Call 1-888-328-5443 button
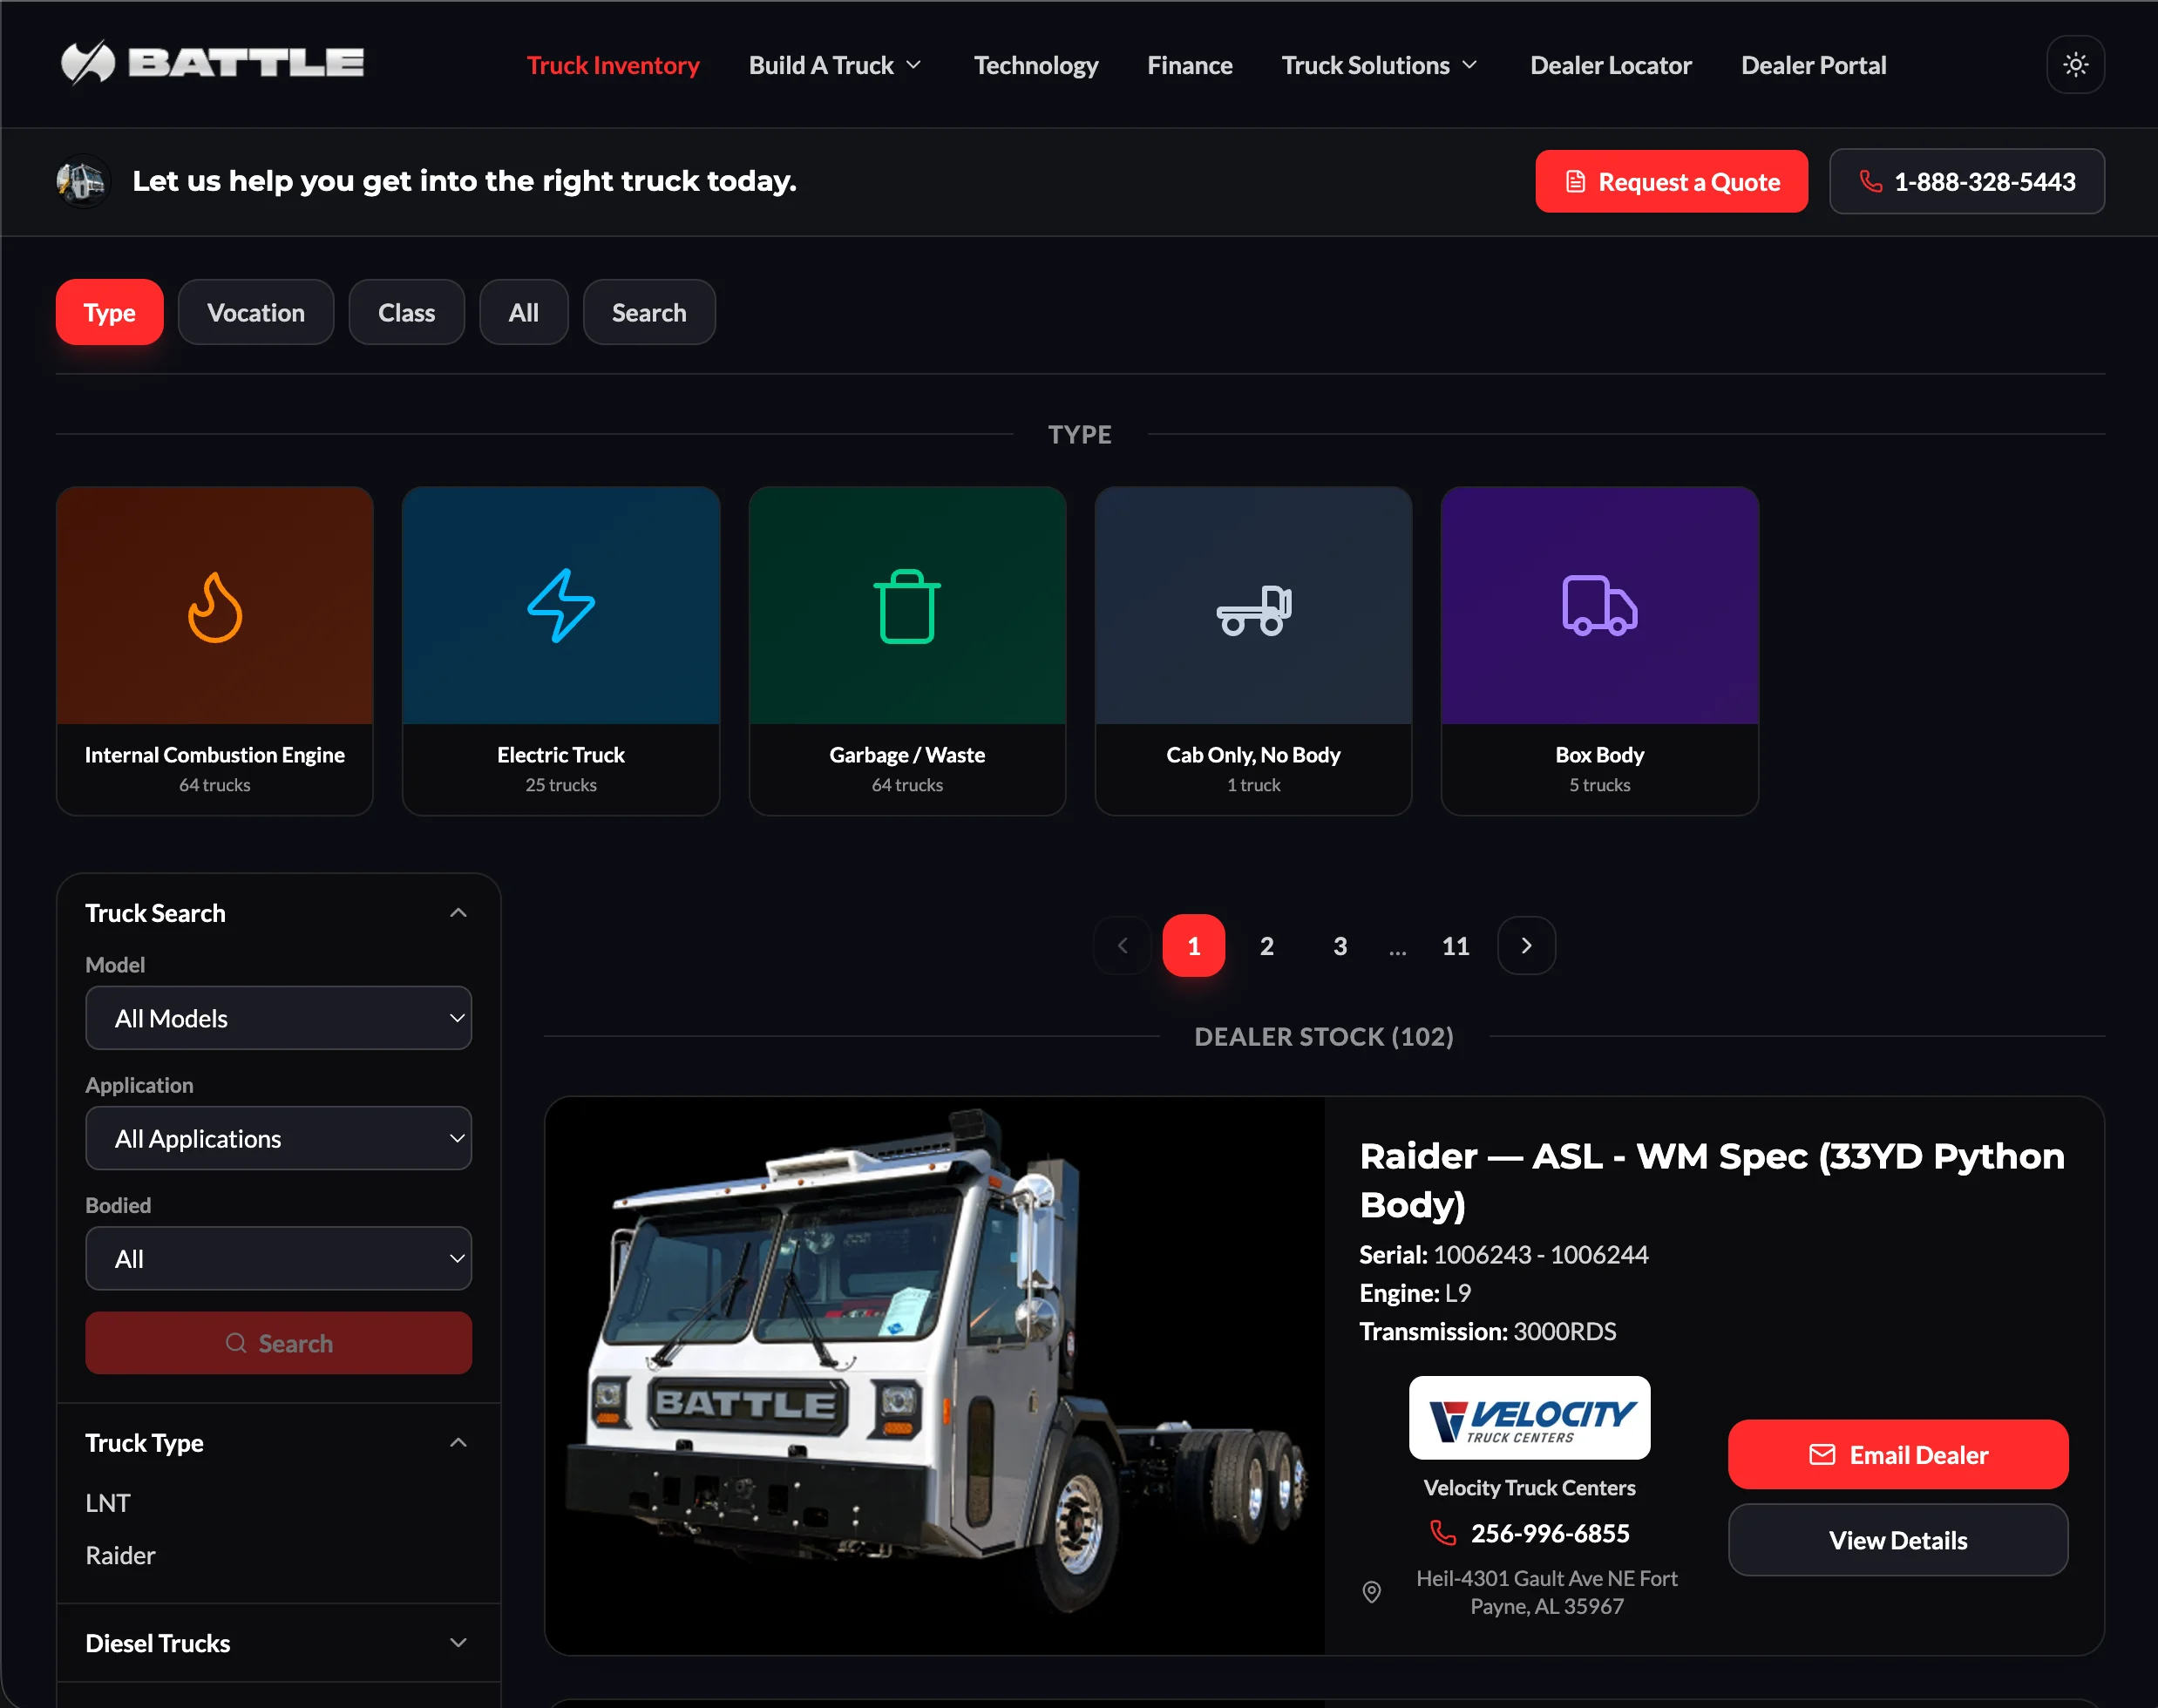 pyautogui.click(x=1966, y=181)
